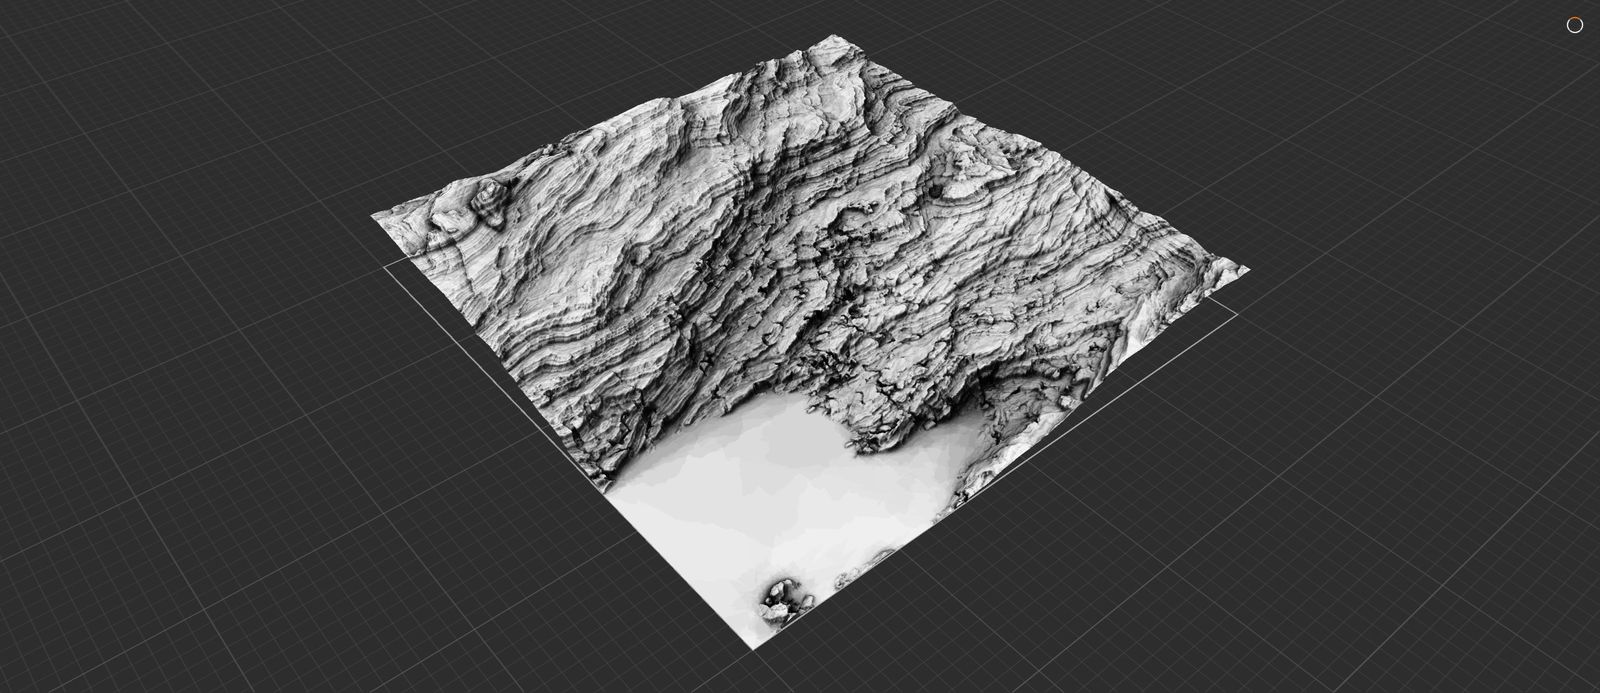The width and height of the screenshot is (1600, 693).
Task: Click the dark rock cluster on the white plain
Action: (779, 602)
